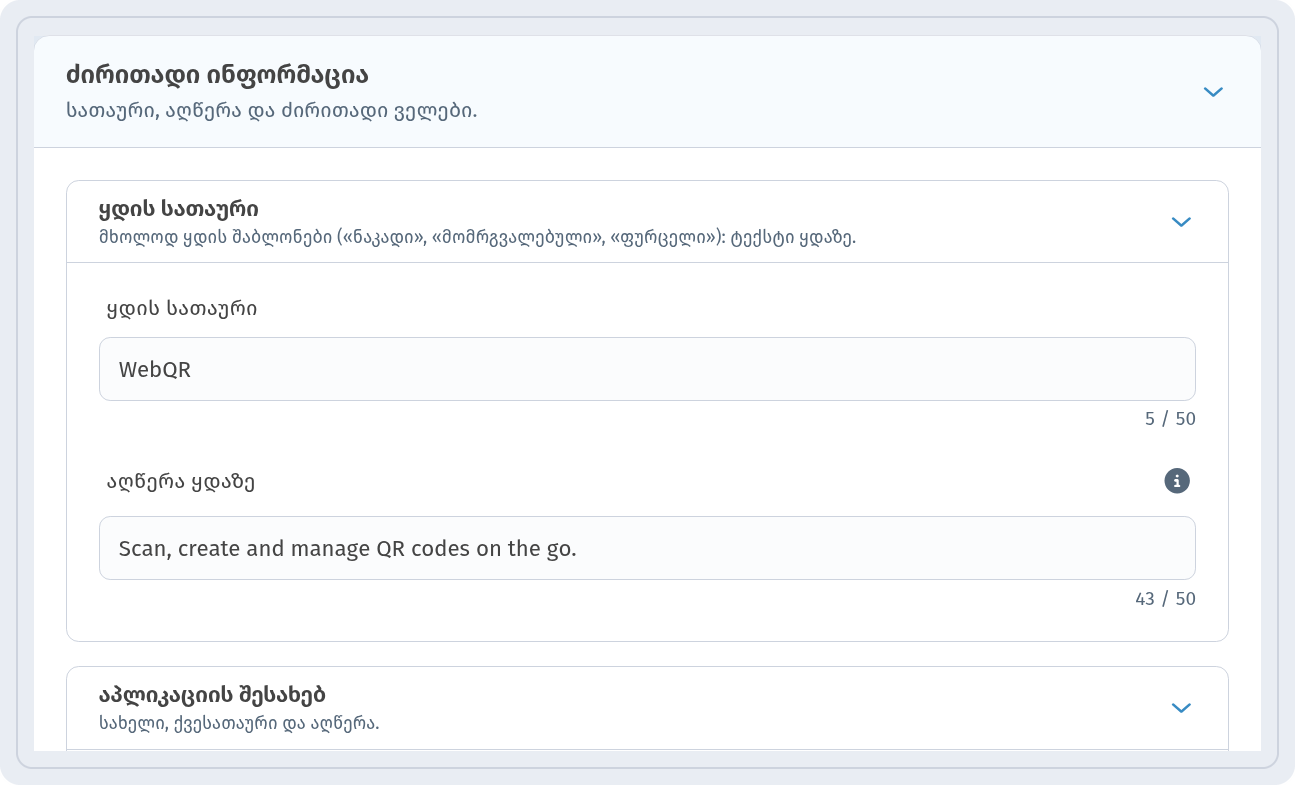This screenshot has height=785, width=1295.
Task: Collapse the ყდის სათაური panel chevron
Action: coord(1181,222)
